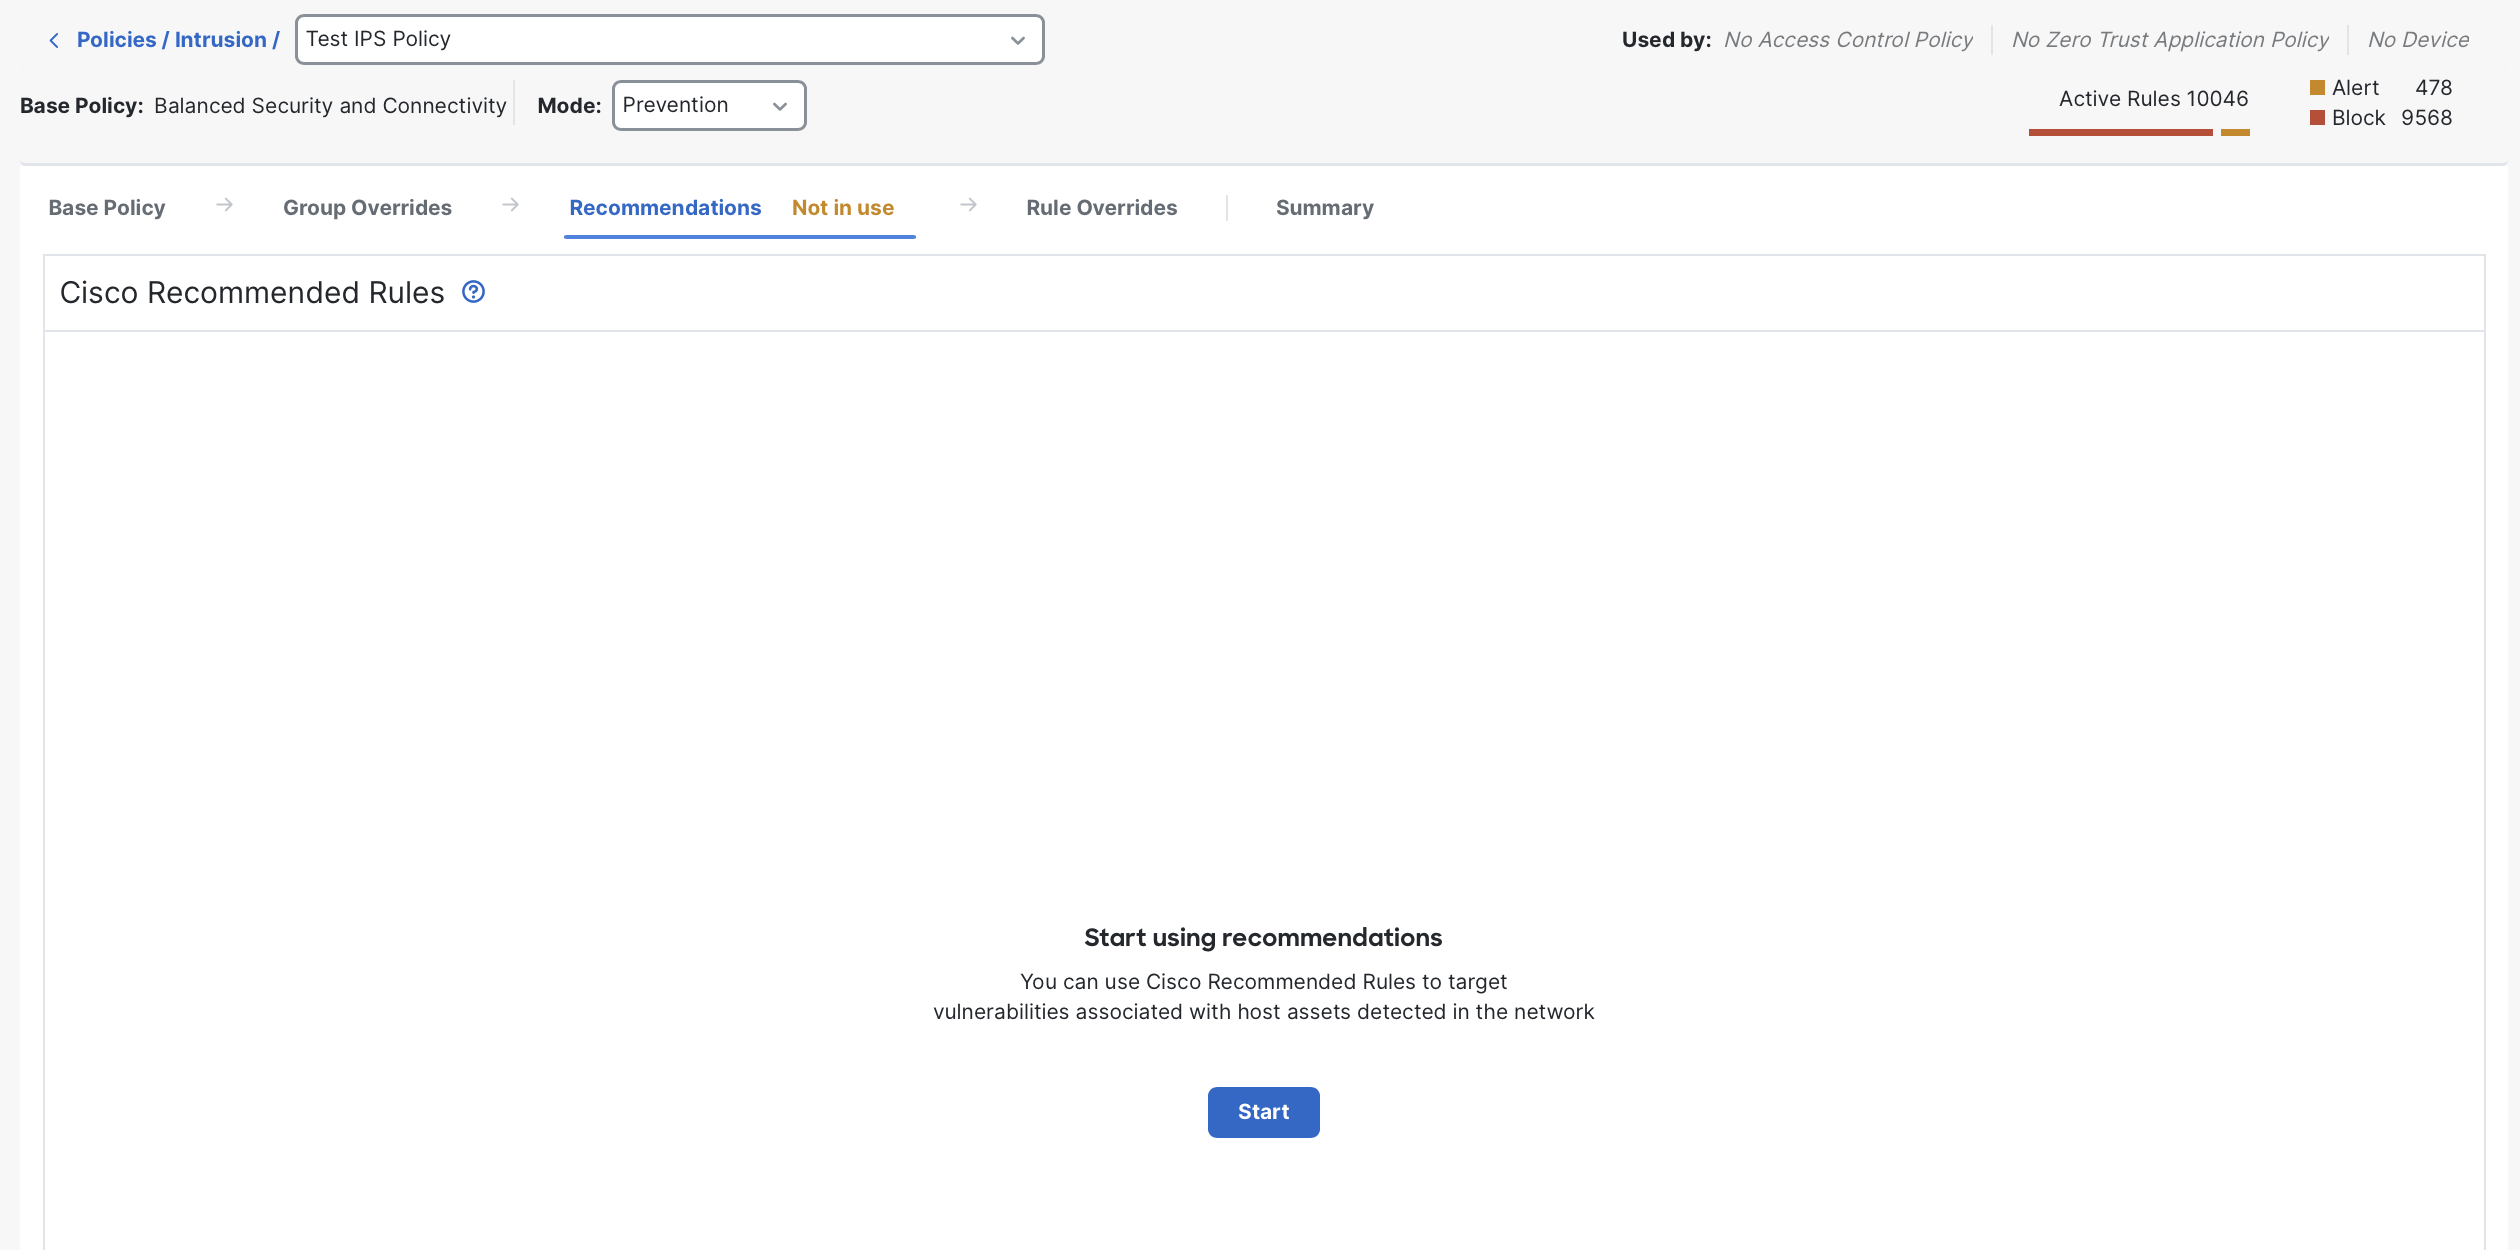Go to the Rule Overrides tab
The width and height of the screenshot is (2520, 1250).
(1101, 208)
